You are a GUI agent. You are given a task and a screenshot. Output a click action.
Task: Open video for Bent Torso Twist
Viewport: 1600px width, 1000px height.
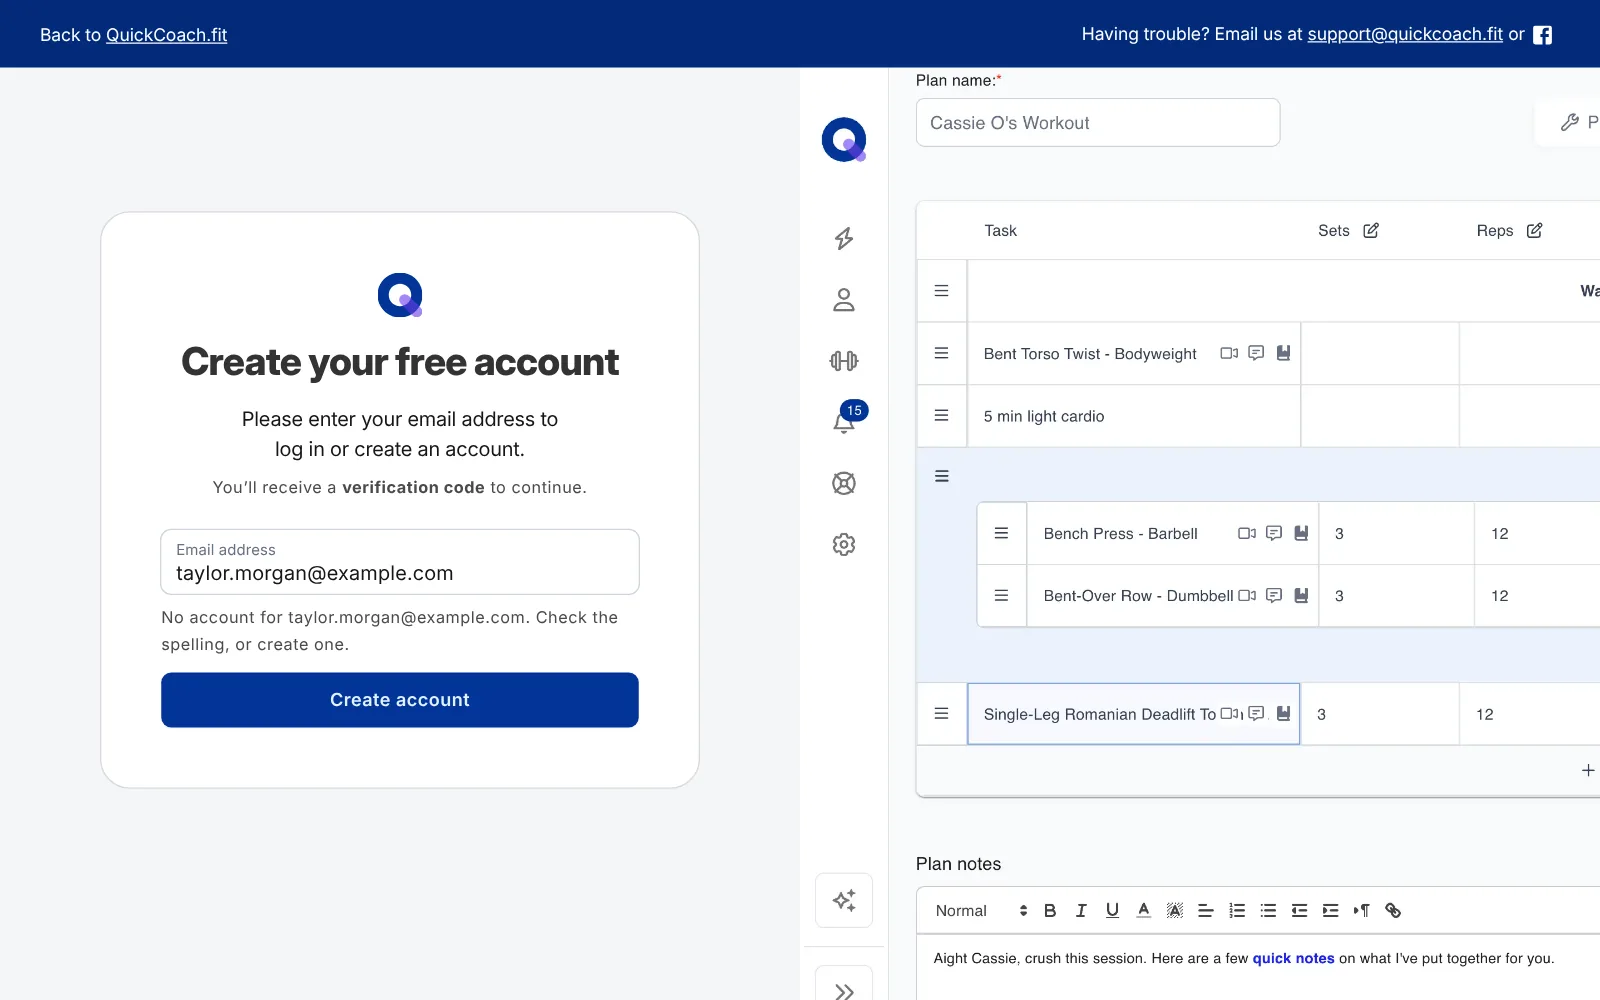pos(1229,353)
